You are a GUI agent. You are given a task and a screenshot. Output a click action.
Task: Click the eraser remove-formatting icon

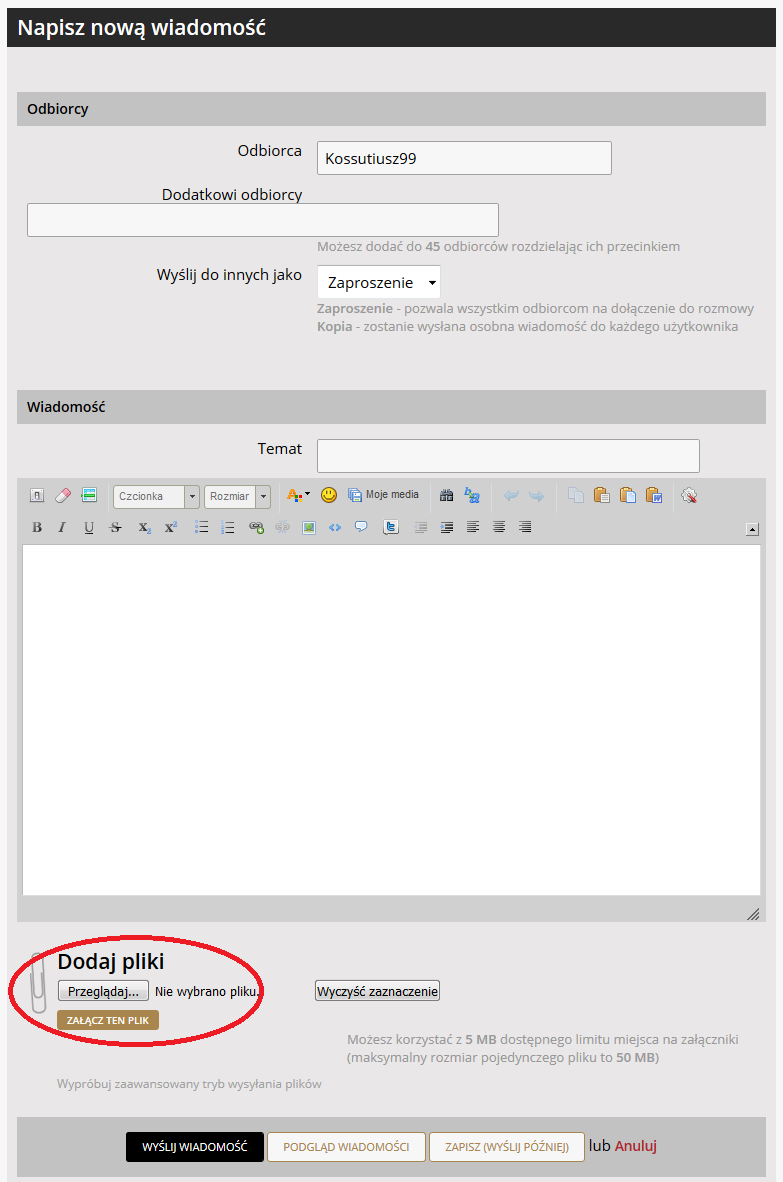[62, 495]
